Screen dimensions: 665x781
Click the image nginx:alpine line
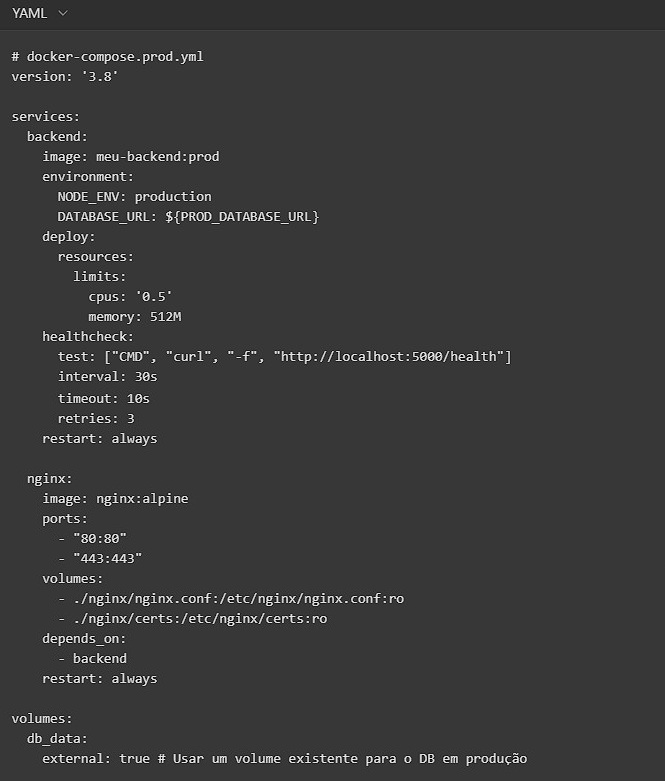[x=115, y=498]
